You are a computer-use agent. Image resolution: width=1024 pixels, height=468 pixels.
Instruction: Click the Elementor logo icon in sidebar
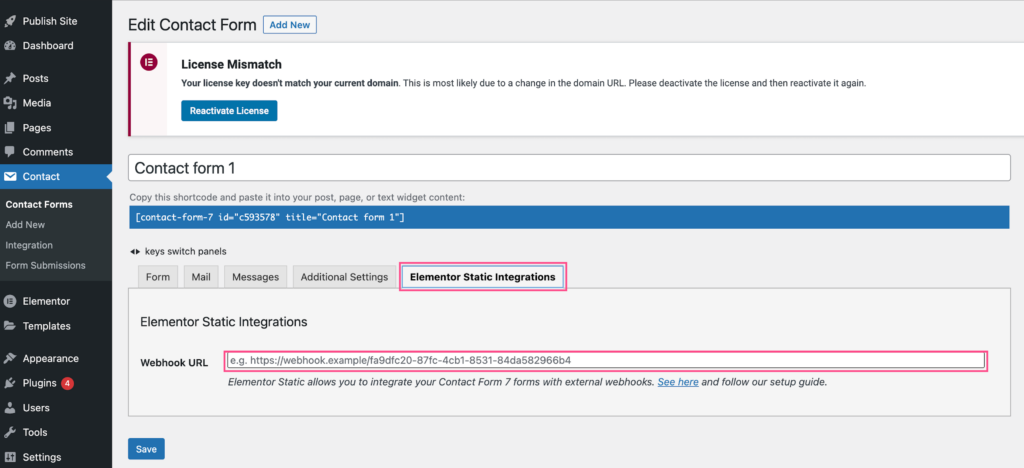[10, 302]
